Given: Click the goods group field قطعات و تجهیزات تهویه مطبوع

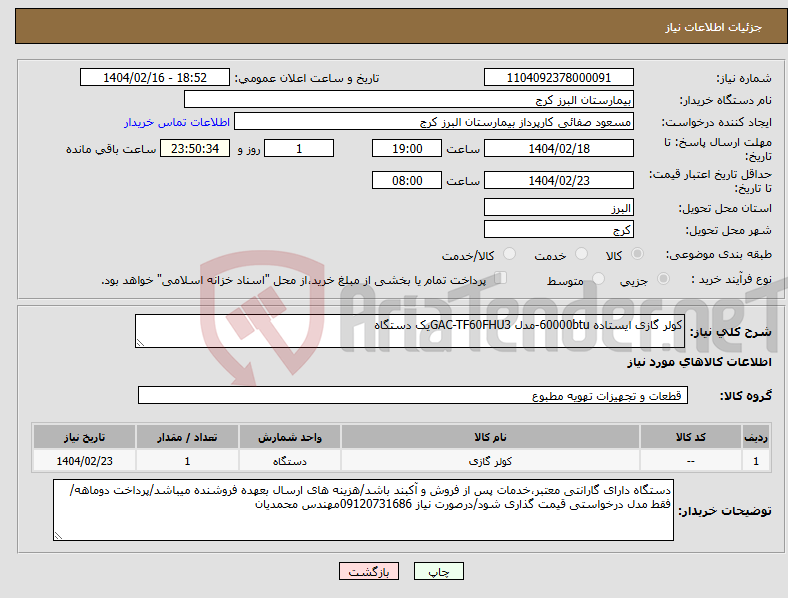Looking at the screenshot, I should [x=413, y=395].
